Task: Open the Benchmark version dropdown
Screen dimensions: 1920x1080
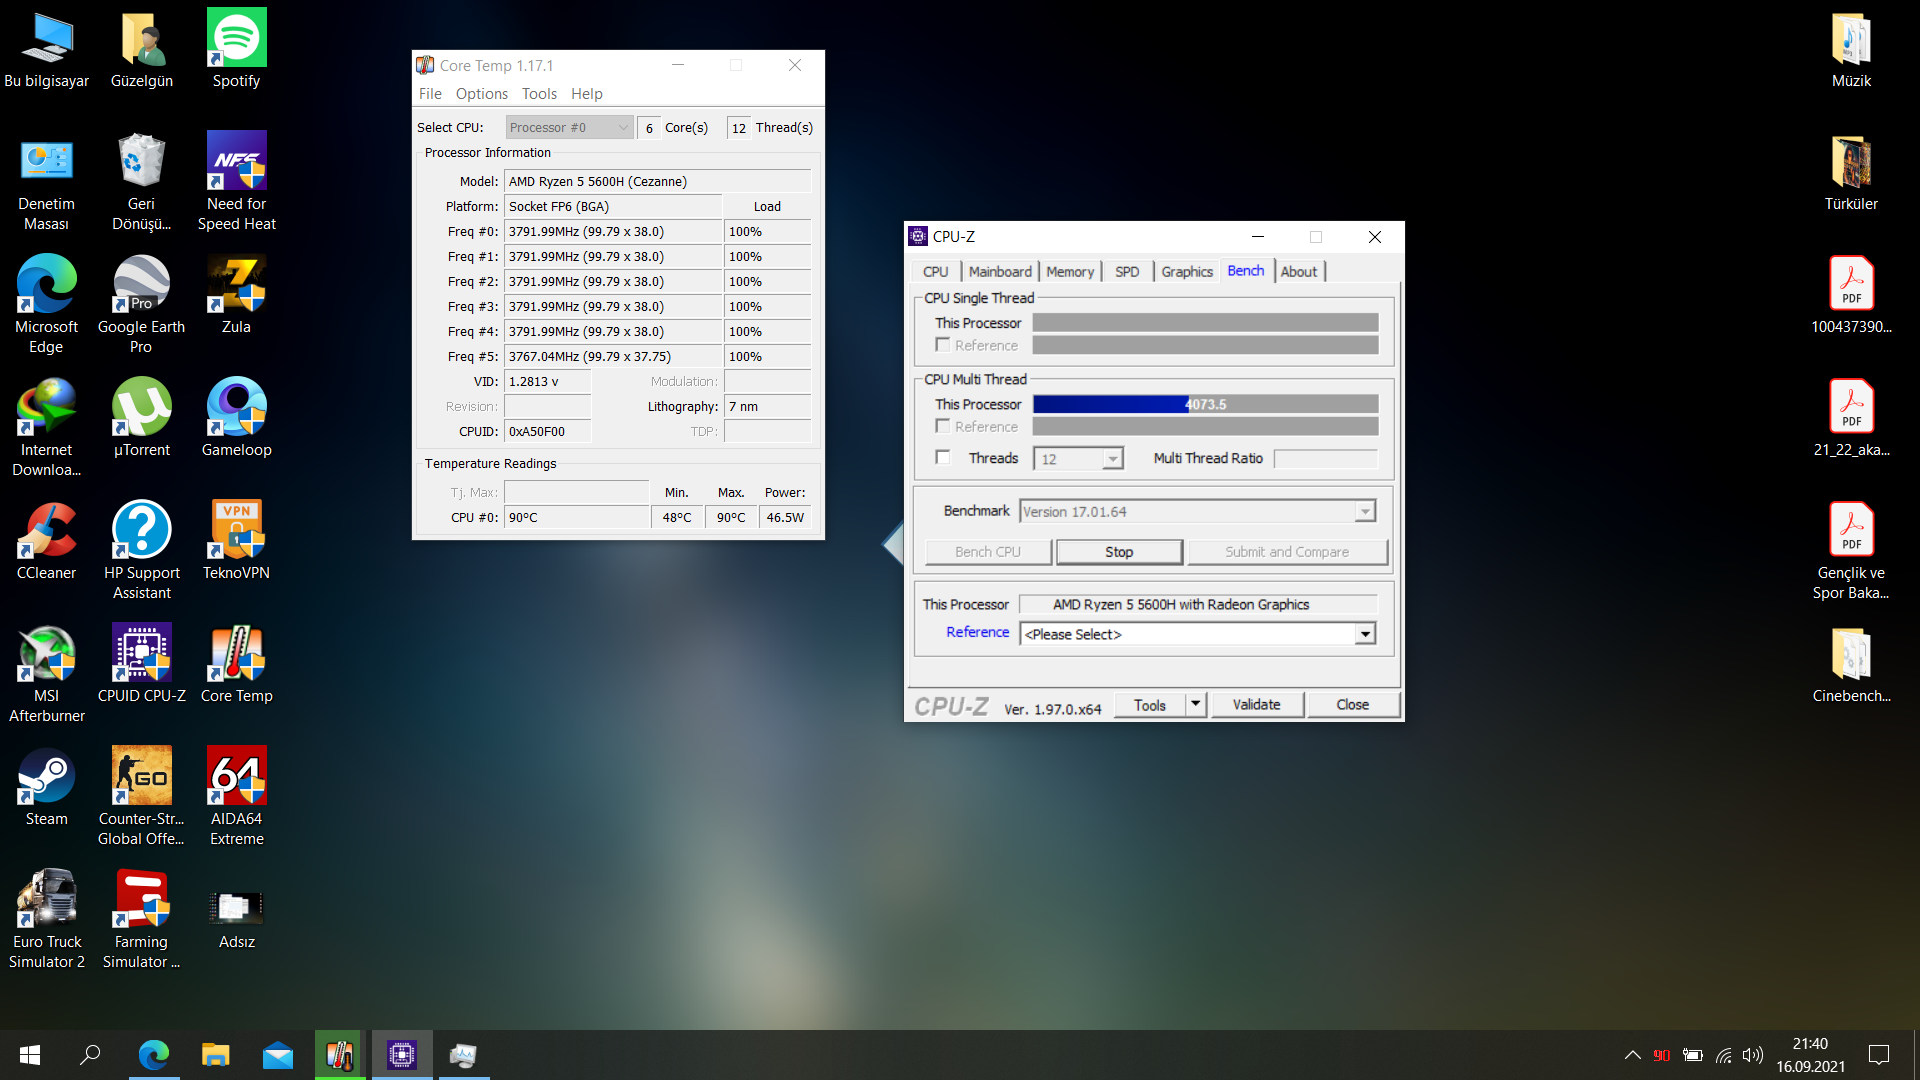Action: tap(1365, 512)
